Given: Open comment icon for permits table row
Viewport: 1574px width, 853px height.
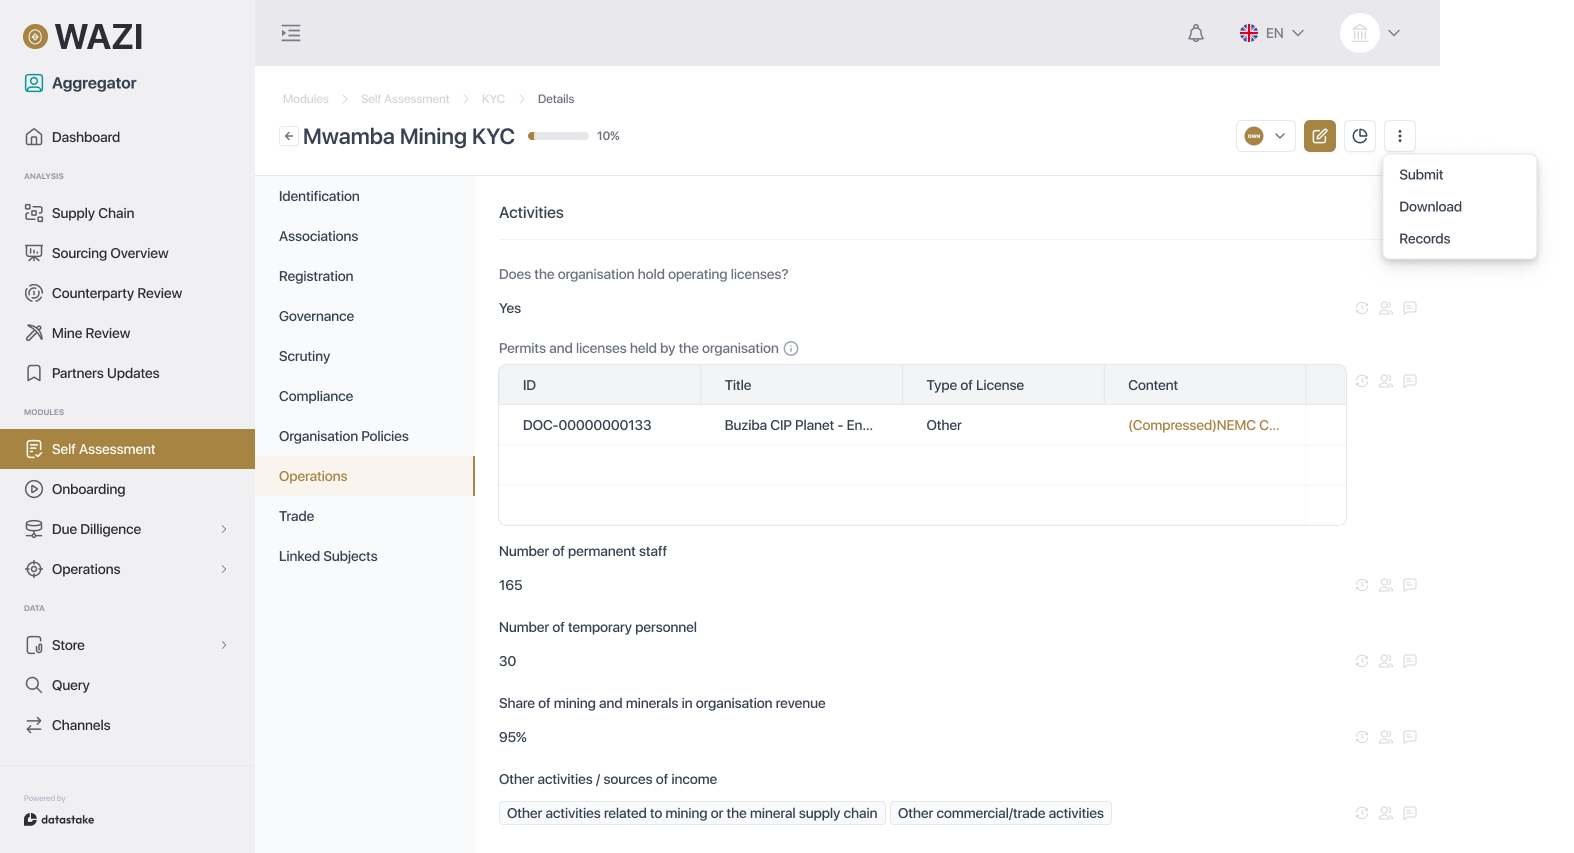Looking at the screenshot, I should [1410, 381].
